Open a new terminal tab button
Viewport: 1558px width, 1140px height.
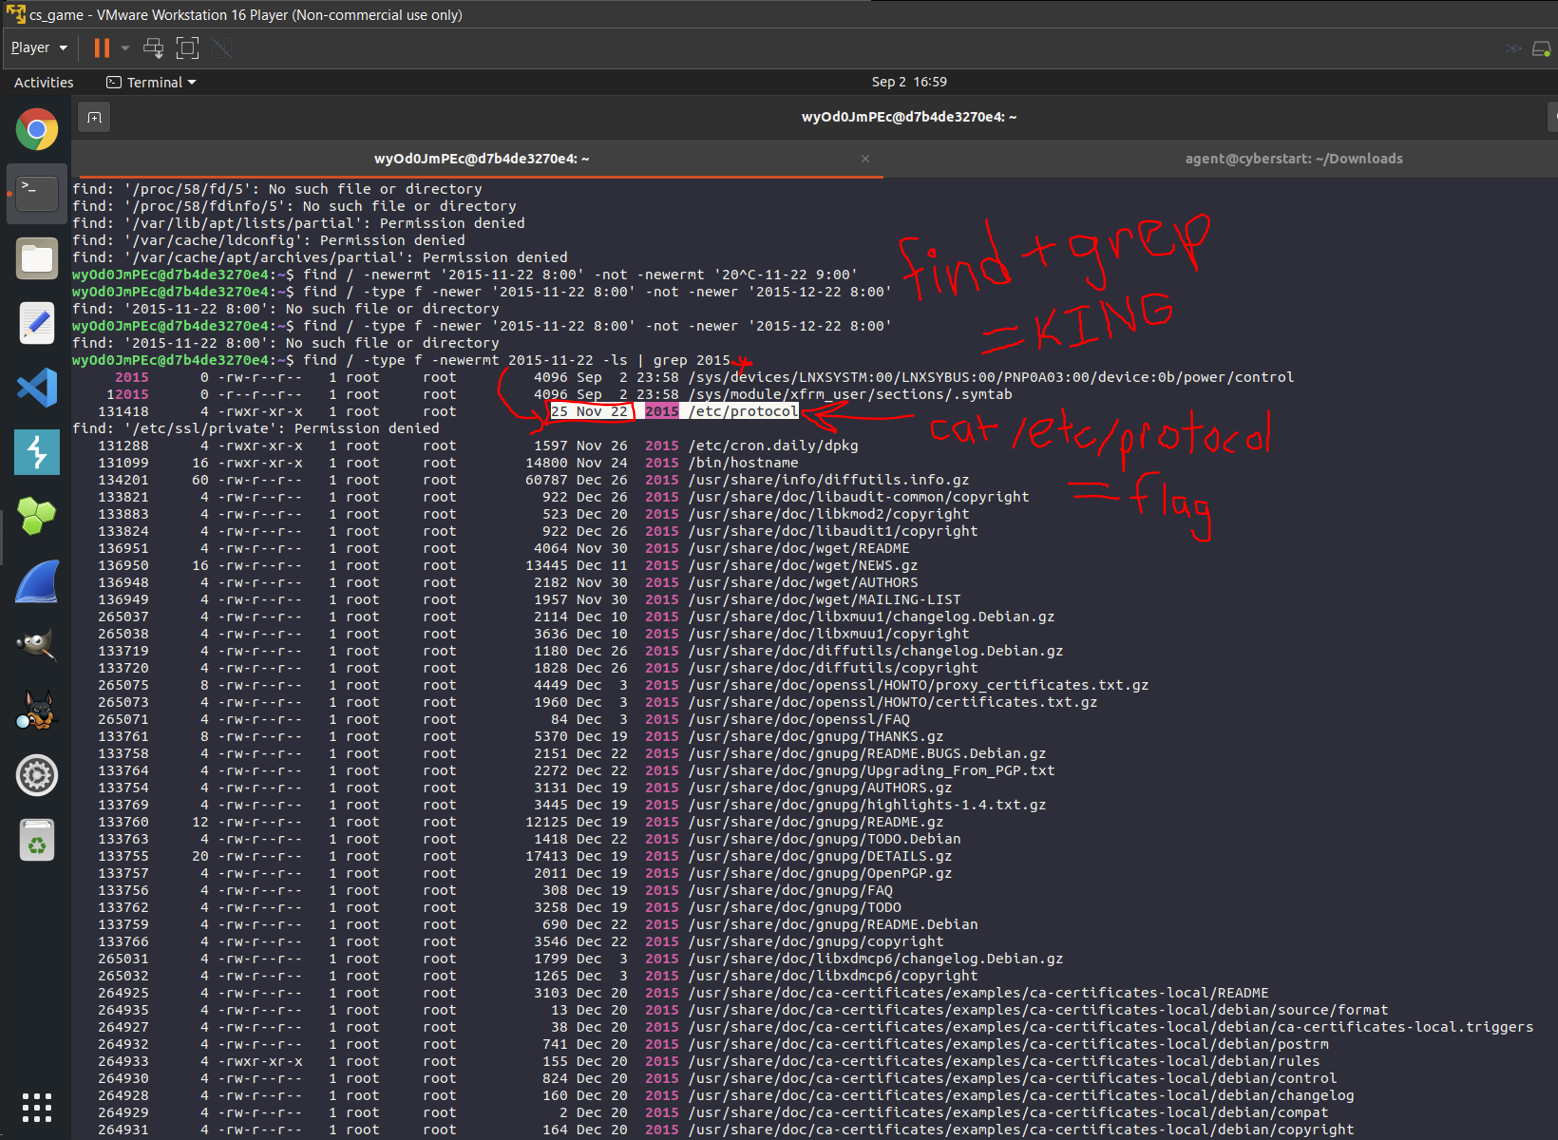click(94, 118)
